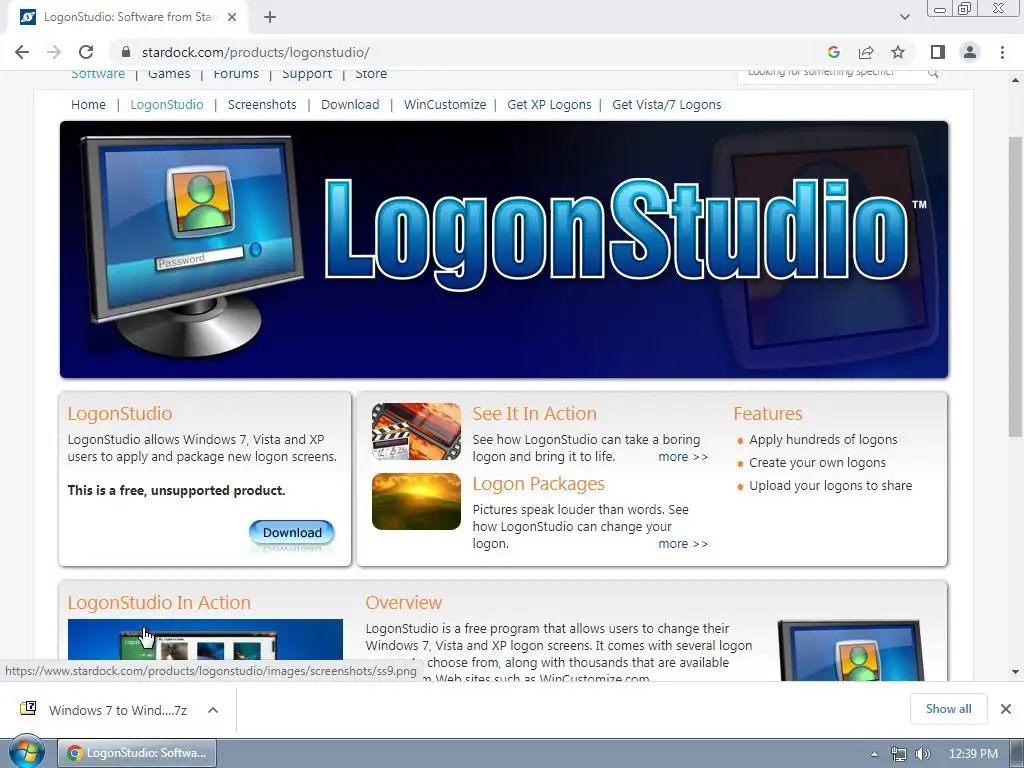Click the search magnifier icon on site

click(x=933, y=73)
